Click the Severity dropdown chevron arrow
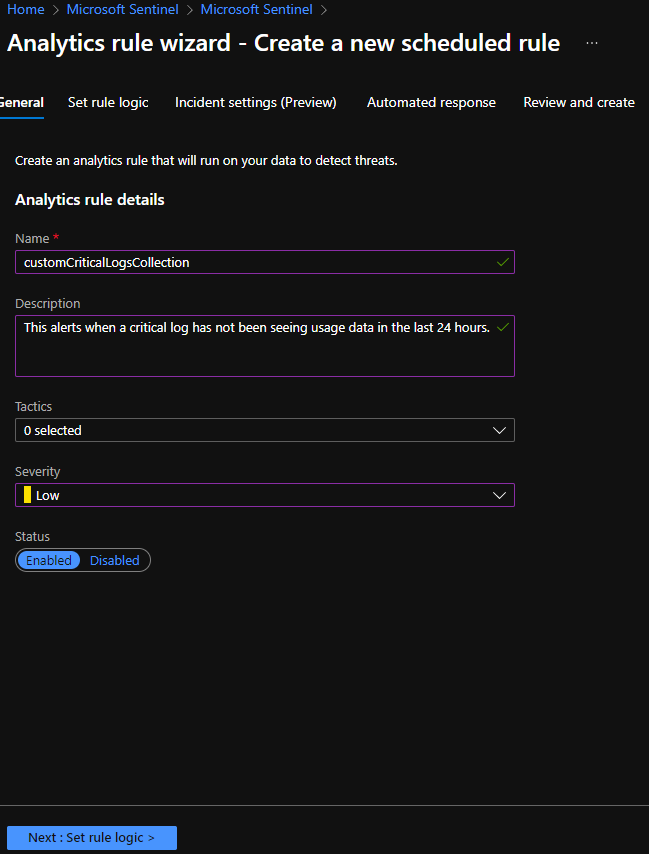This screenshot has width=649, height=854. (499, 495)
